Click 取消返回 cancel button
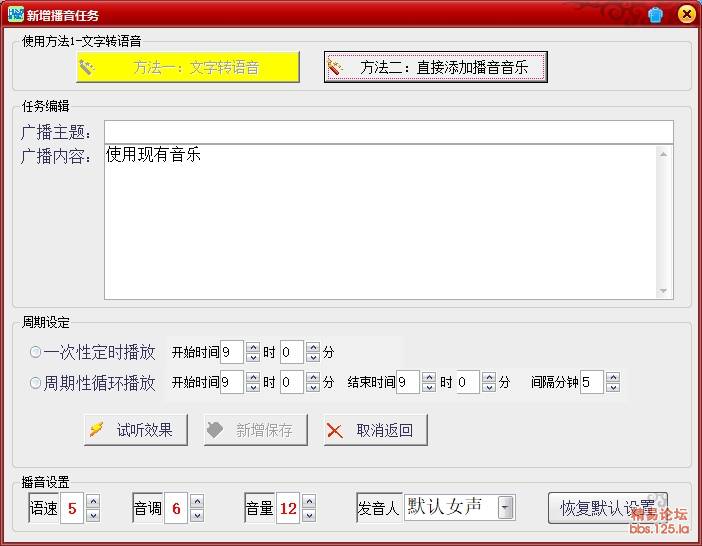The height and width of the screenshot is (546, 702). tap(376, 430)
